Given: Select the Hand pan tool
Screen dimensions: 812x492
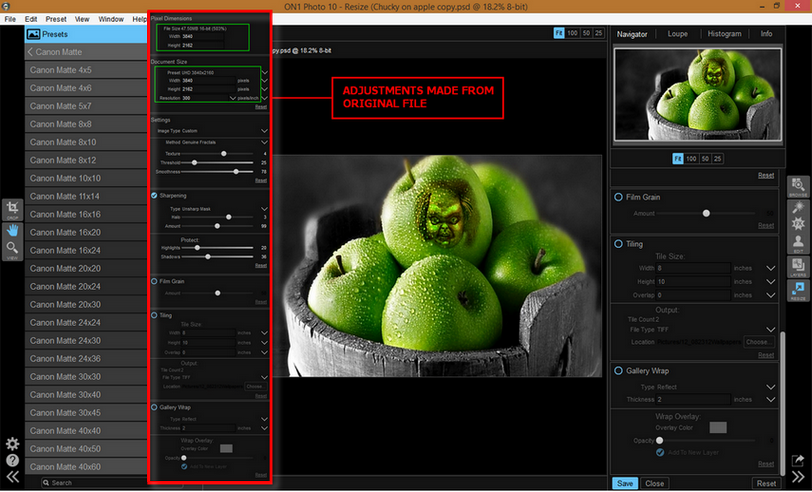Looking at the screenshot, I should click(12, 229).
